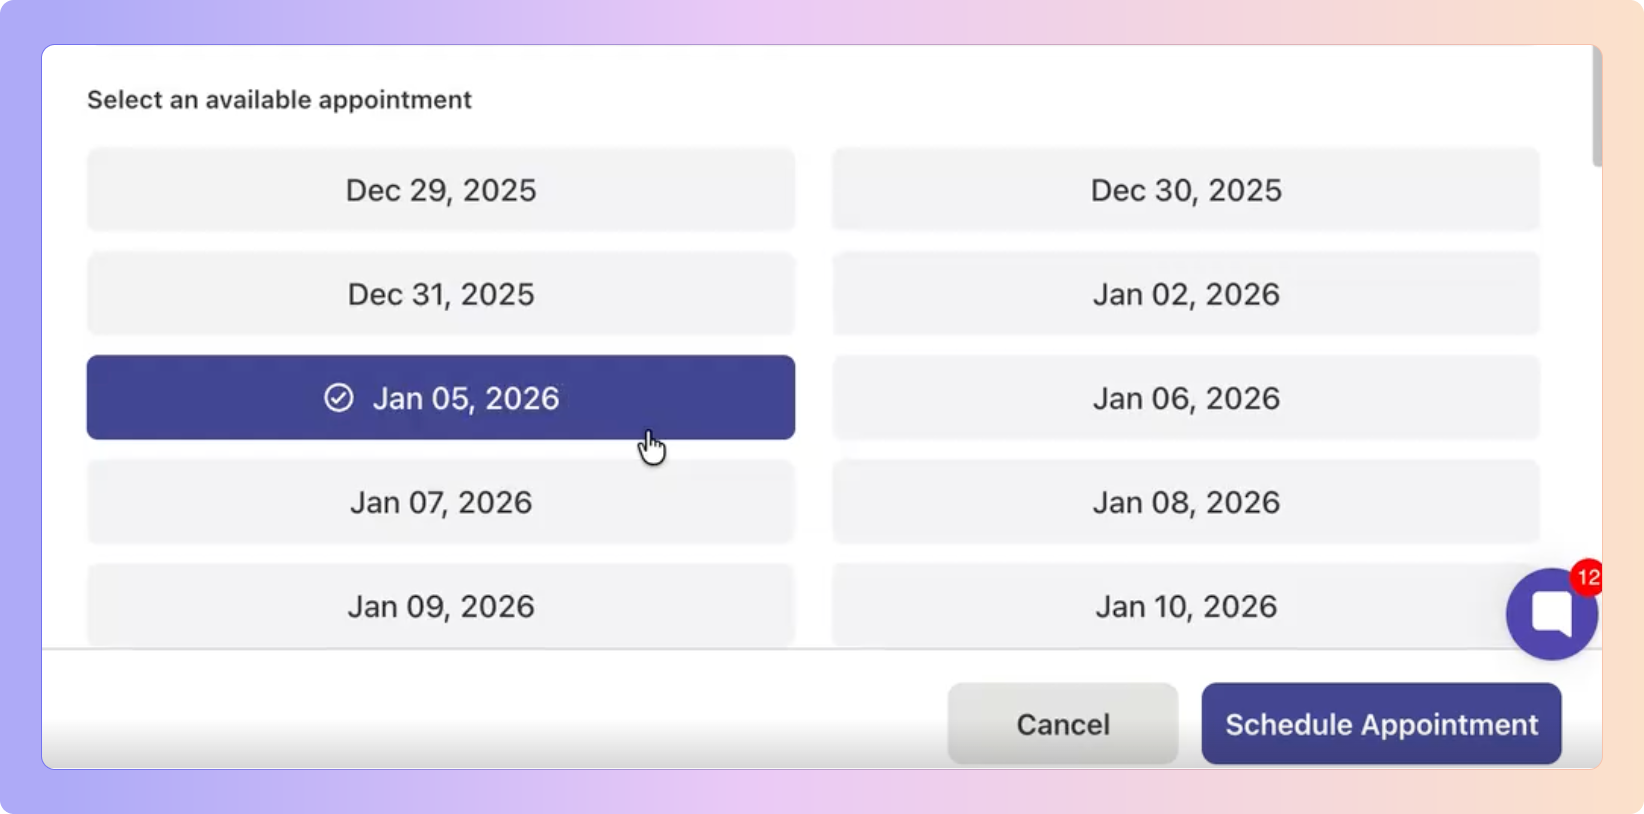This screenshot has height=814, width=1644.
Task: Select the Dec 29, 2025 appointment
Action: click(x=440, y=190)
